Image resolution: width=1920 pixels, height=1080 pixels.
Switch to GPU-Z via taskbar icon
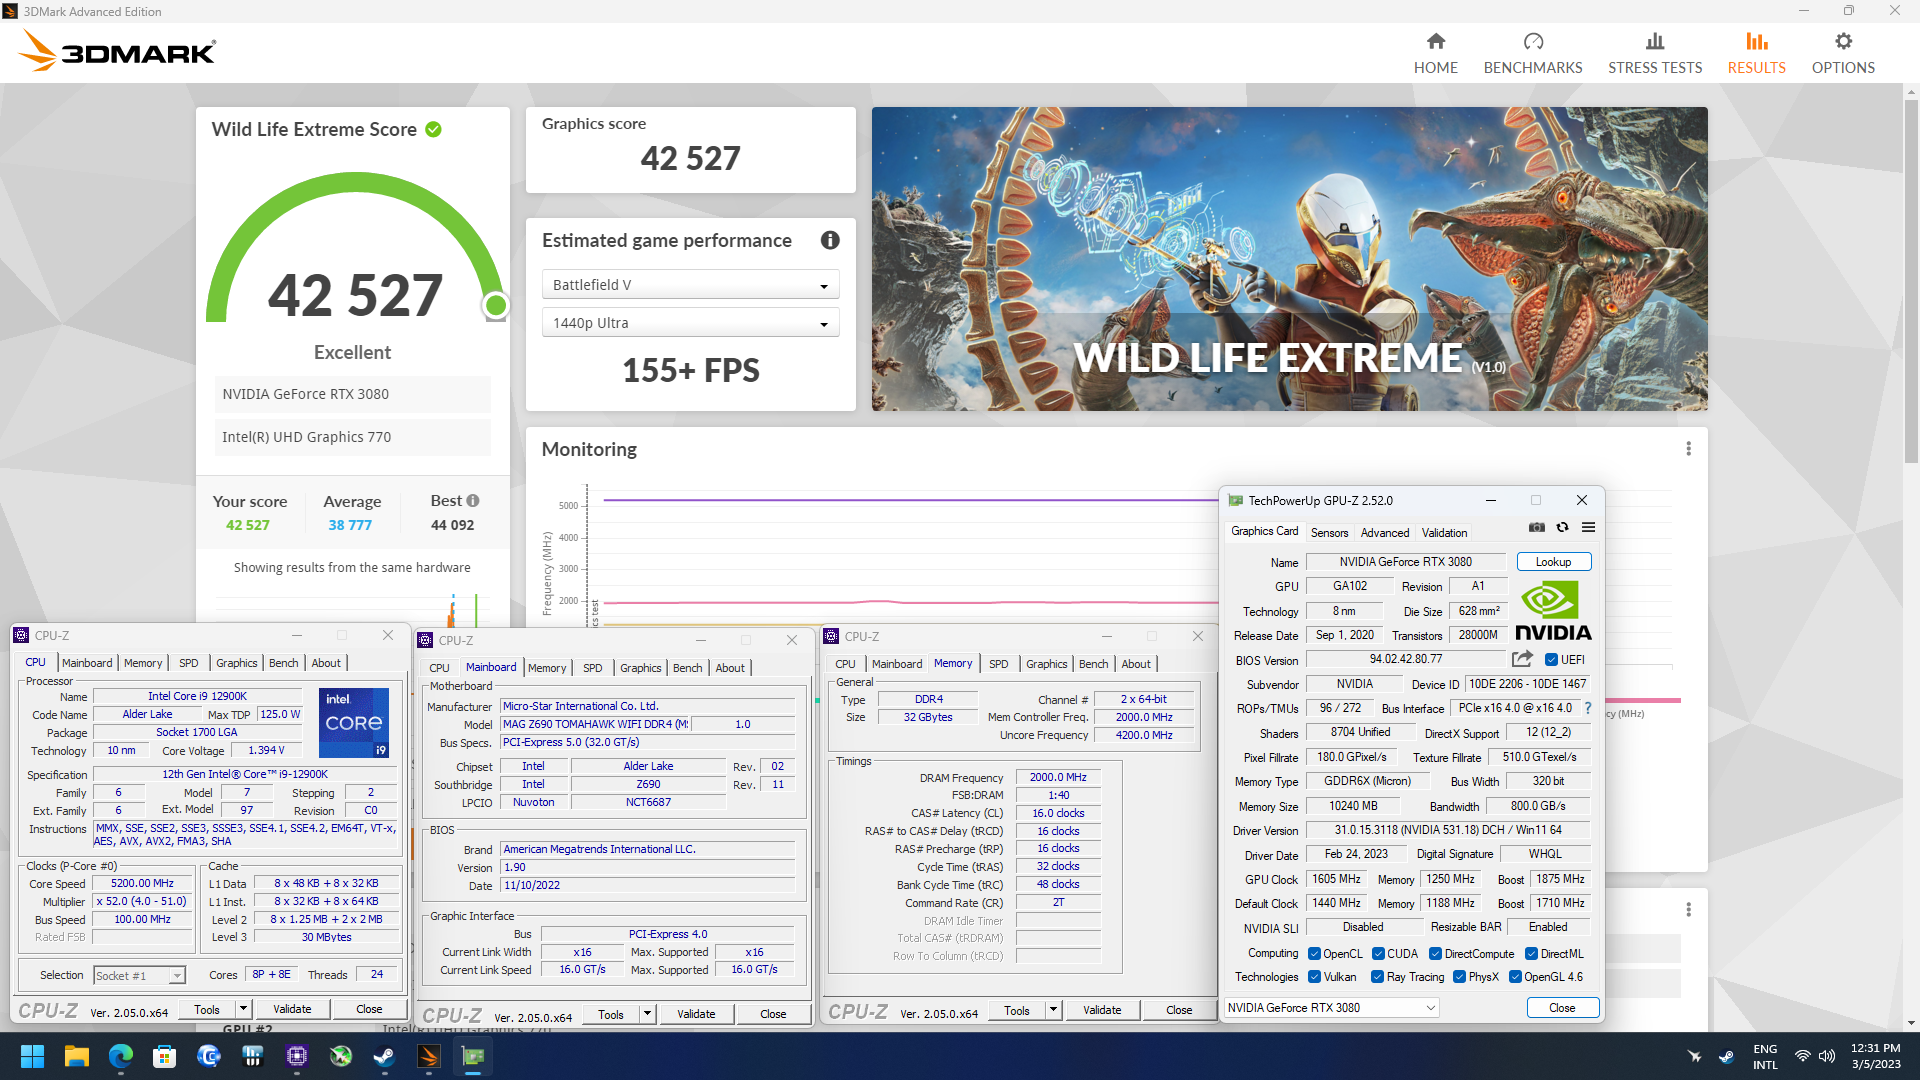click(x=473, y=1056)
